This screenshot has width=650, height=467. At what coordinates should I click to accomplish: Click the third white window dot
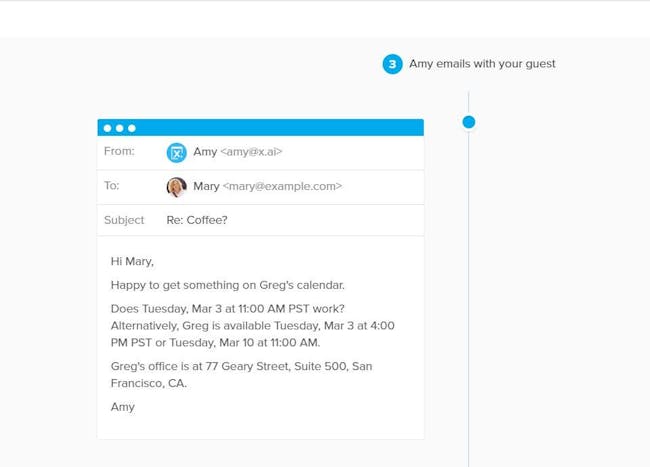click(132, 128)
